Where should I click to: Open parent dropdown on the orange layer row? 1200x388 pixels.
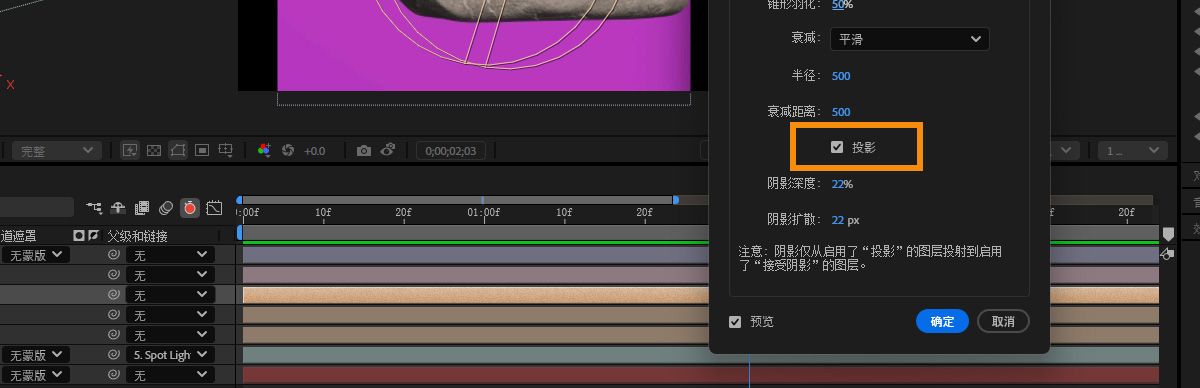[171, 295]
